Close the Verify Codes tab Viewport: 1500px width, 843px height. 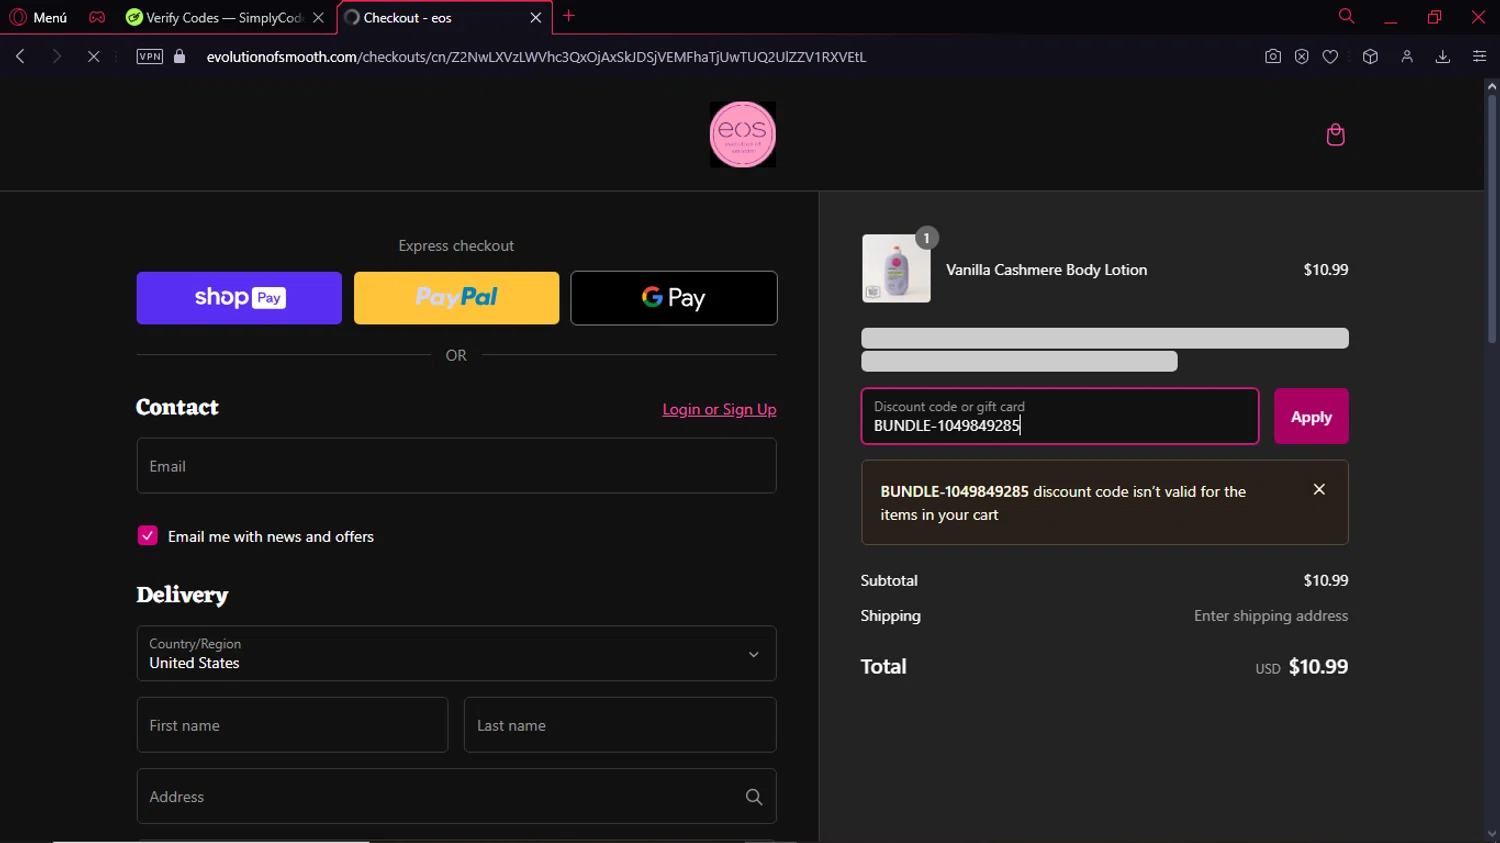[x=319, y=17]
